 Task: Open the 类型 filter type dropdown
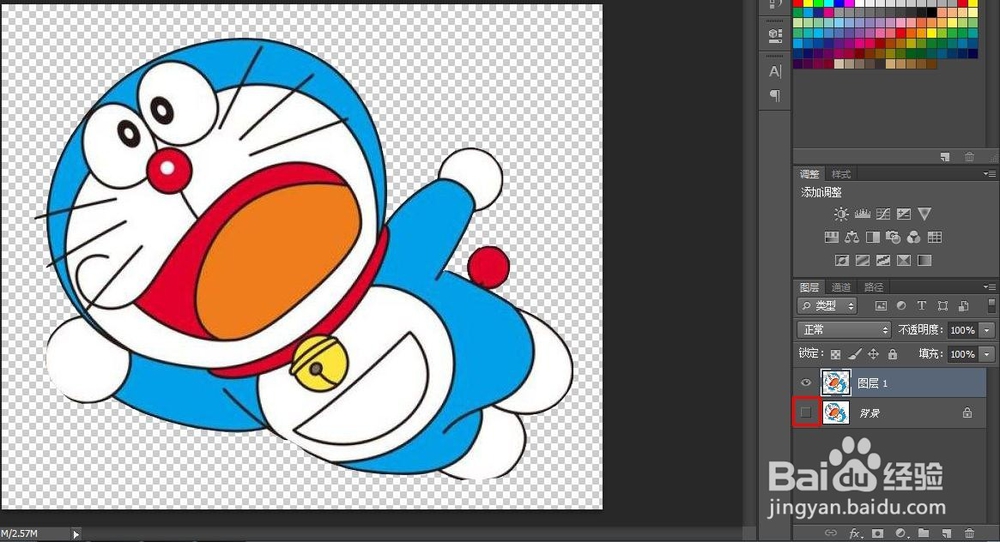click(x=827, y=306)
